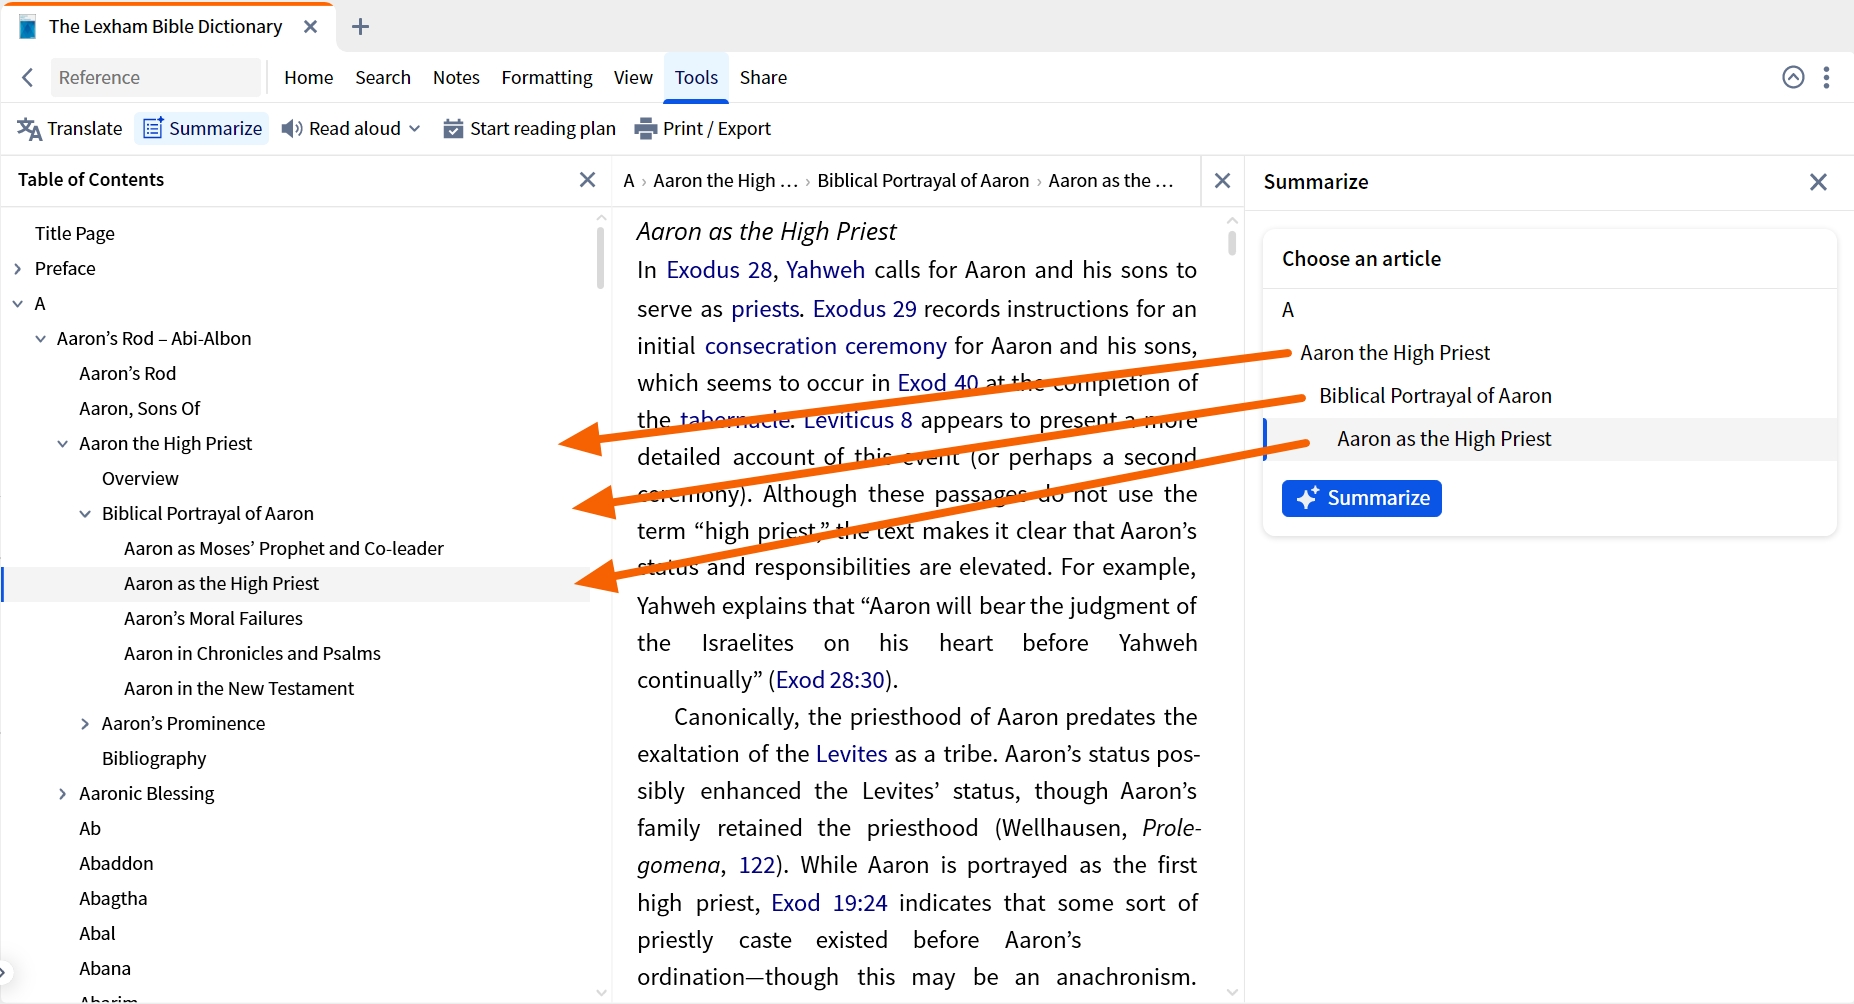Follow the Exodus 28 link
Image resolution: width=1854 pixels, height=1004 pixels.
point(719,270)
